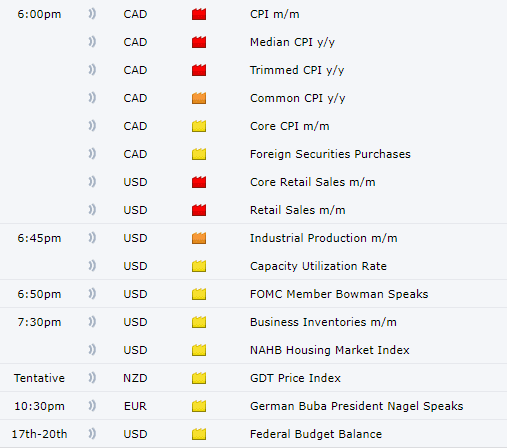Click yellow impact icon for GDT Price Index
Viewport: 507px width, 448px height.
[x=199, y=378]
